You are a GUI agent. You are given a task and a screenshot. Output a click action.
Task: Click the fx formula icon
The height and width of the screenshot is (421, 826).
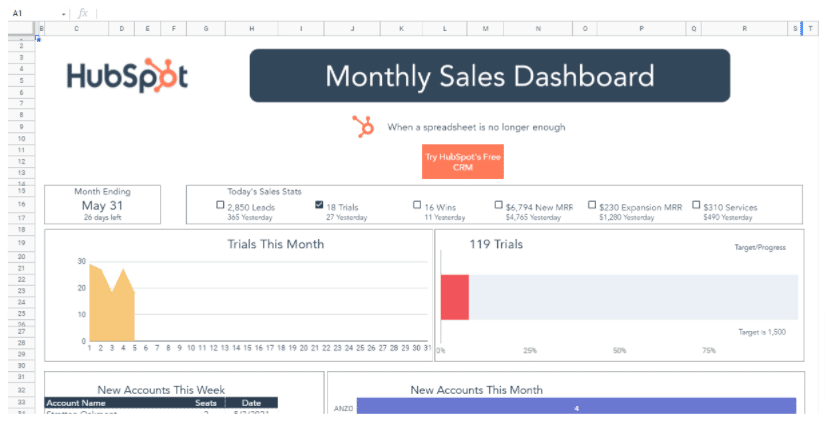[x=83, y=13]
